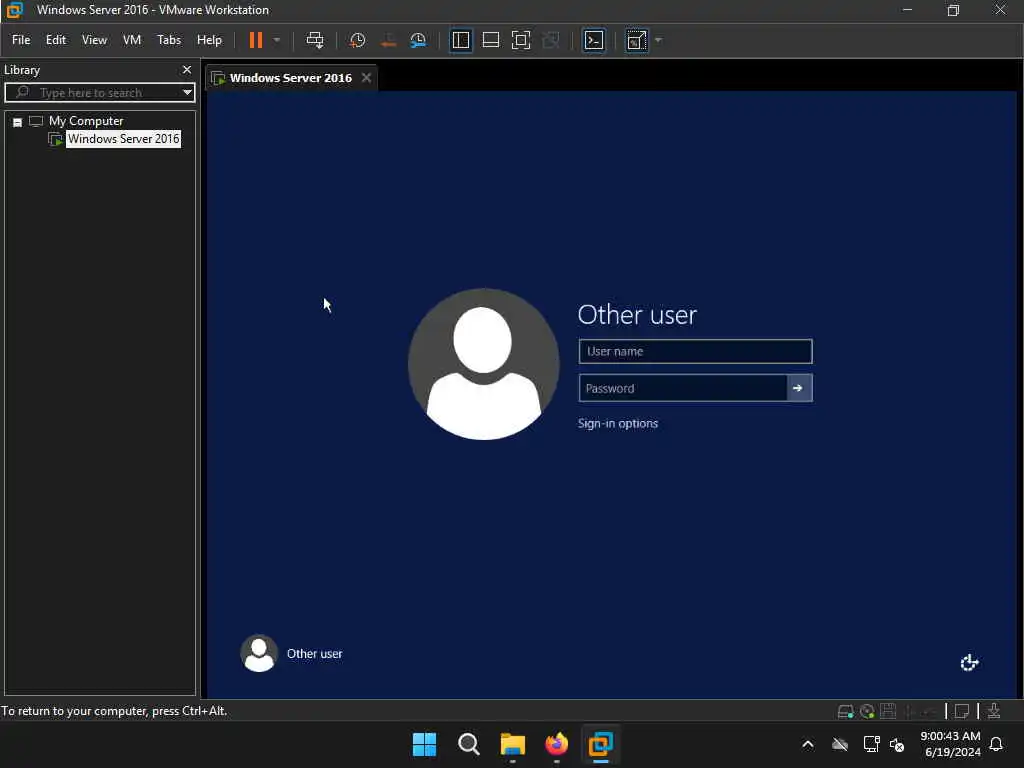Click the CD/DVD drive status bar icon
Image resolution: width=1024 pixels, height=768 pixels.
click(867, 711)
